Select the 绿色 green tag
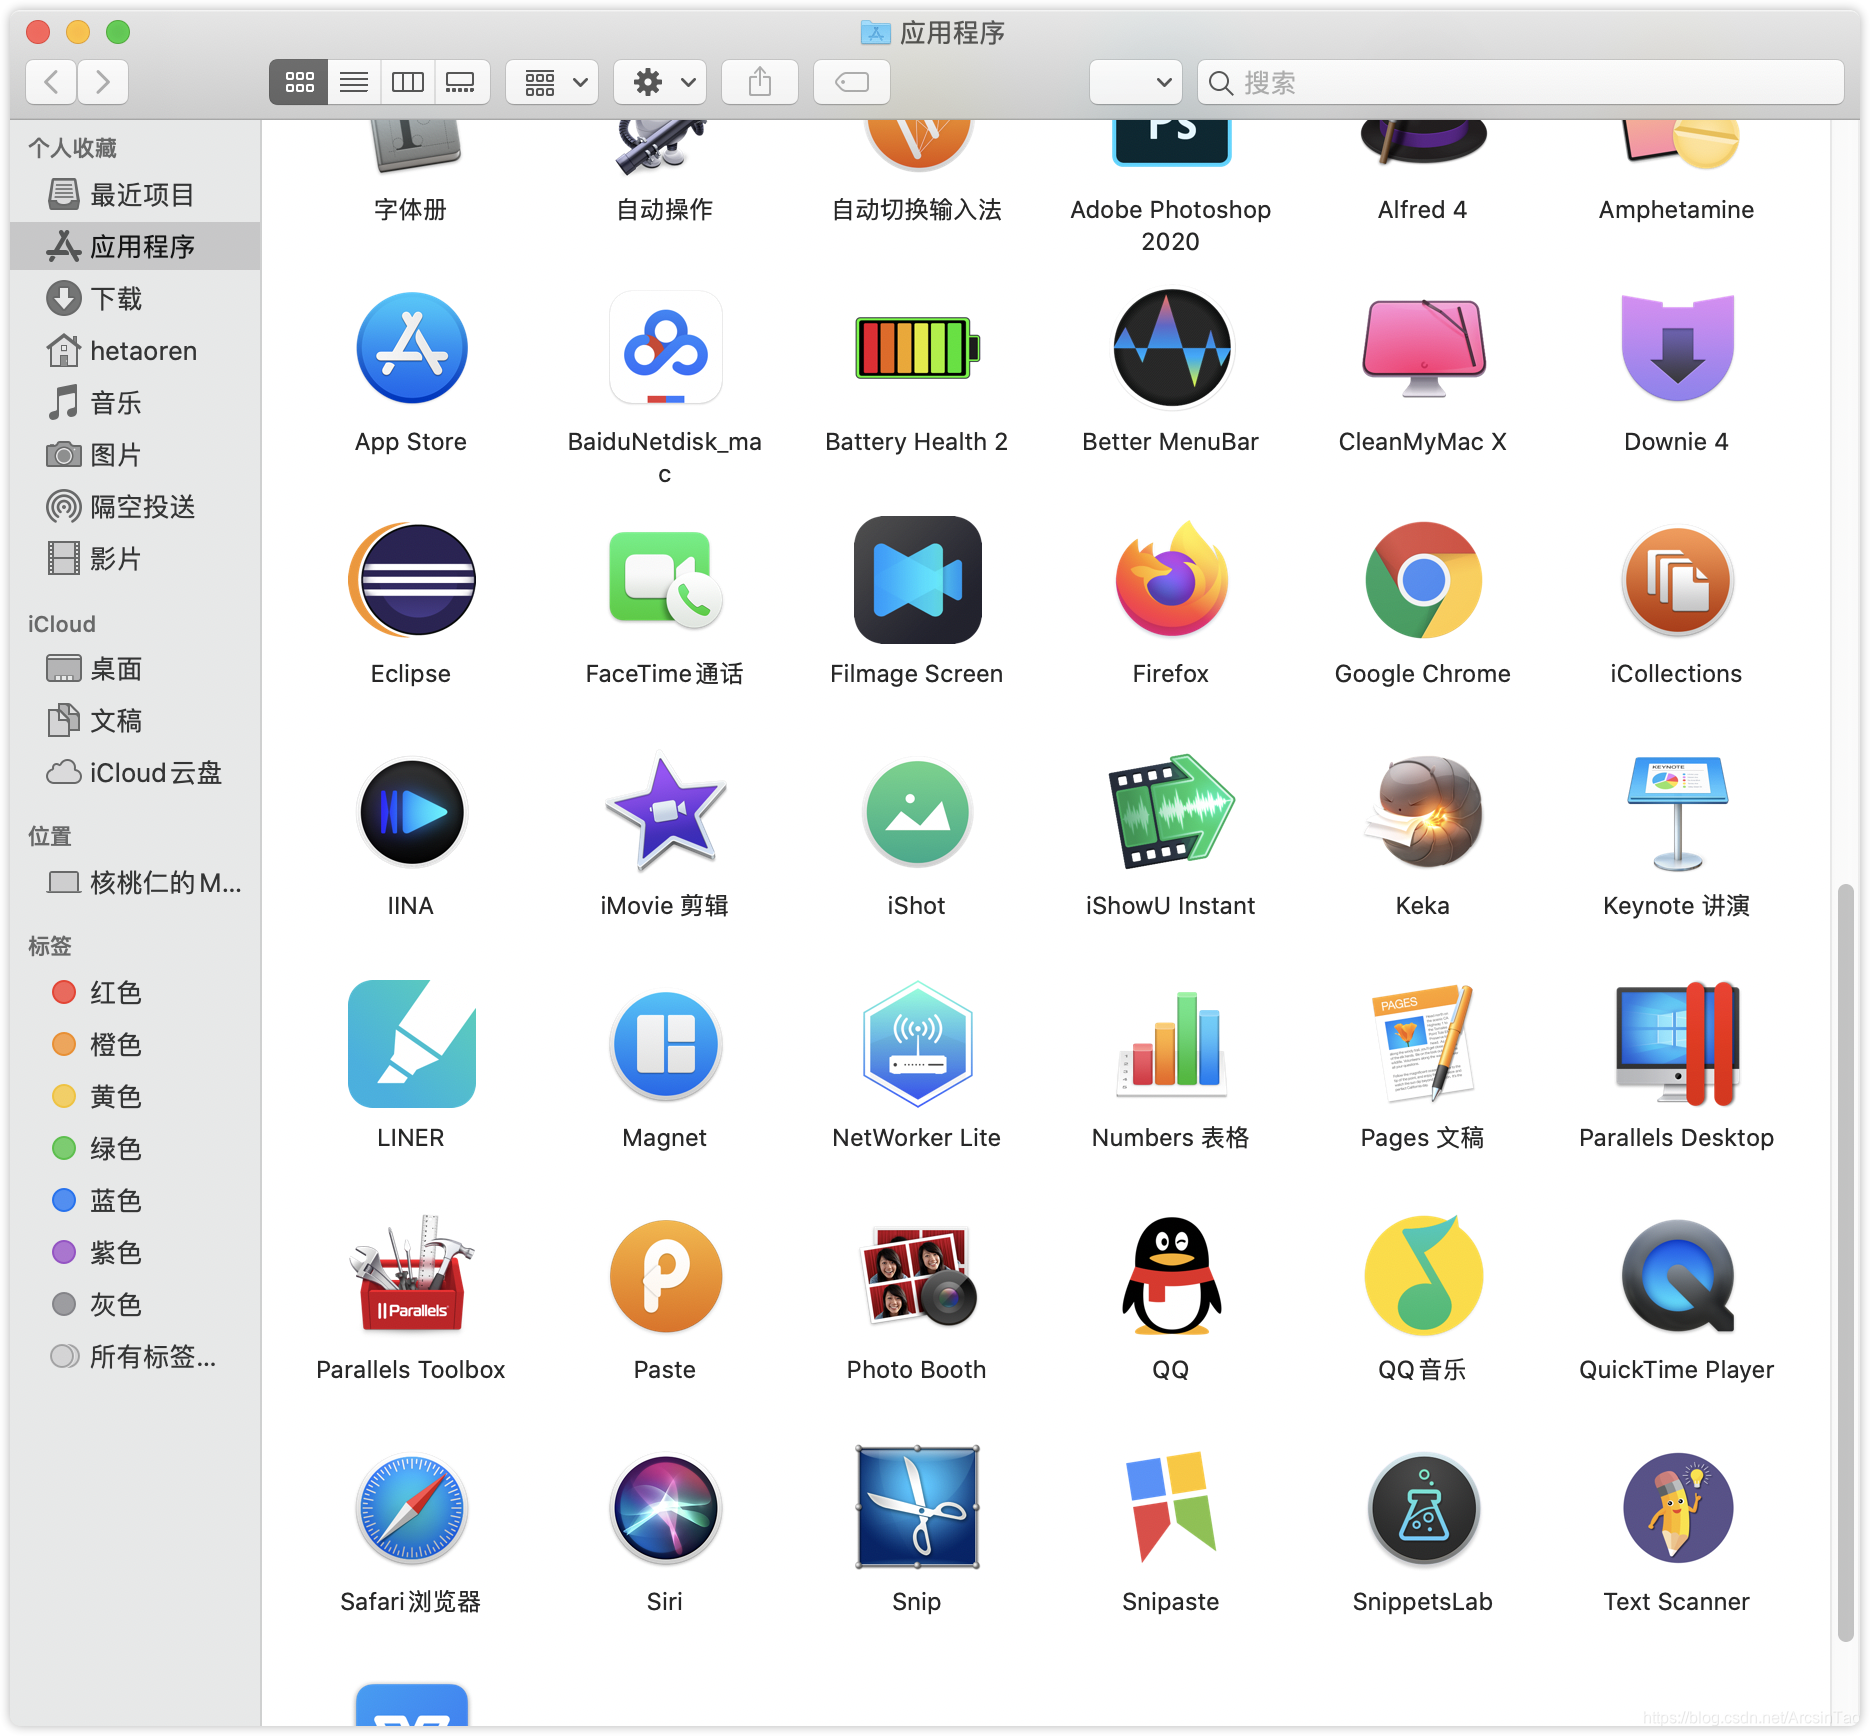This screenshot has height=1736, width=1870. 135,1148
